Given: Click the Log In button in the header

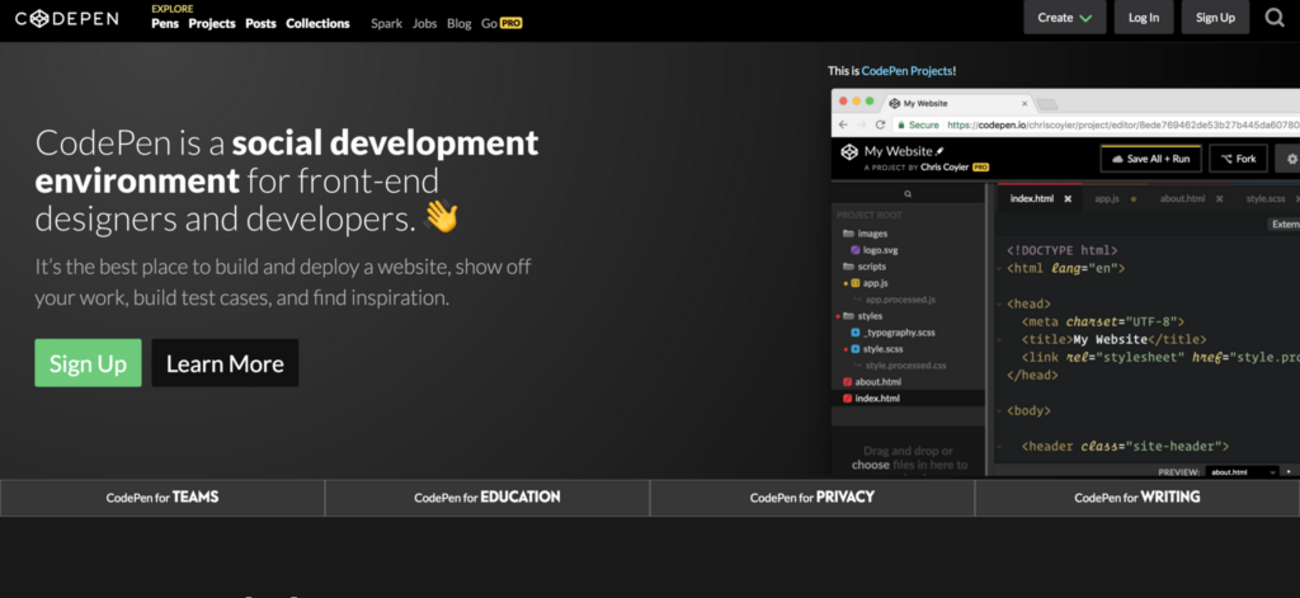Looking at the screenshot, I should [1144, 17].
